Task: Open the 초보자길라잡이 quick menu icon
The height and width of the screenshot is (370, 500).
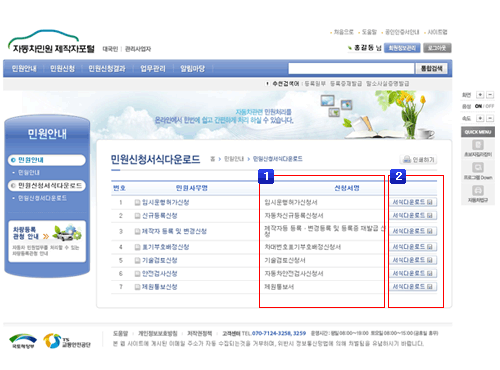Action: [x=478, y=145]
